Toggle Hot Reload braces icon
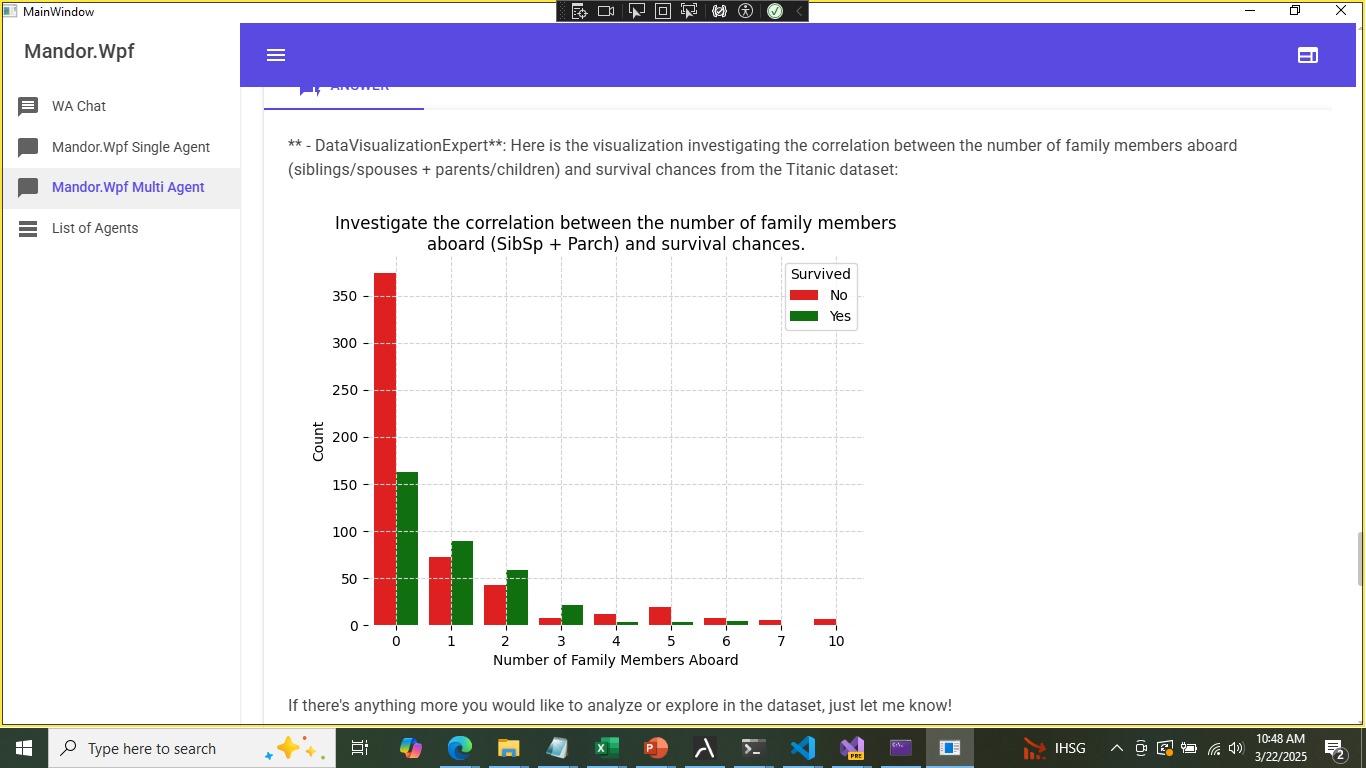This screenshot has width=1366, height=768. (x=718, y=11)
